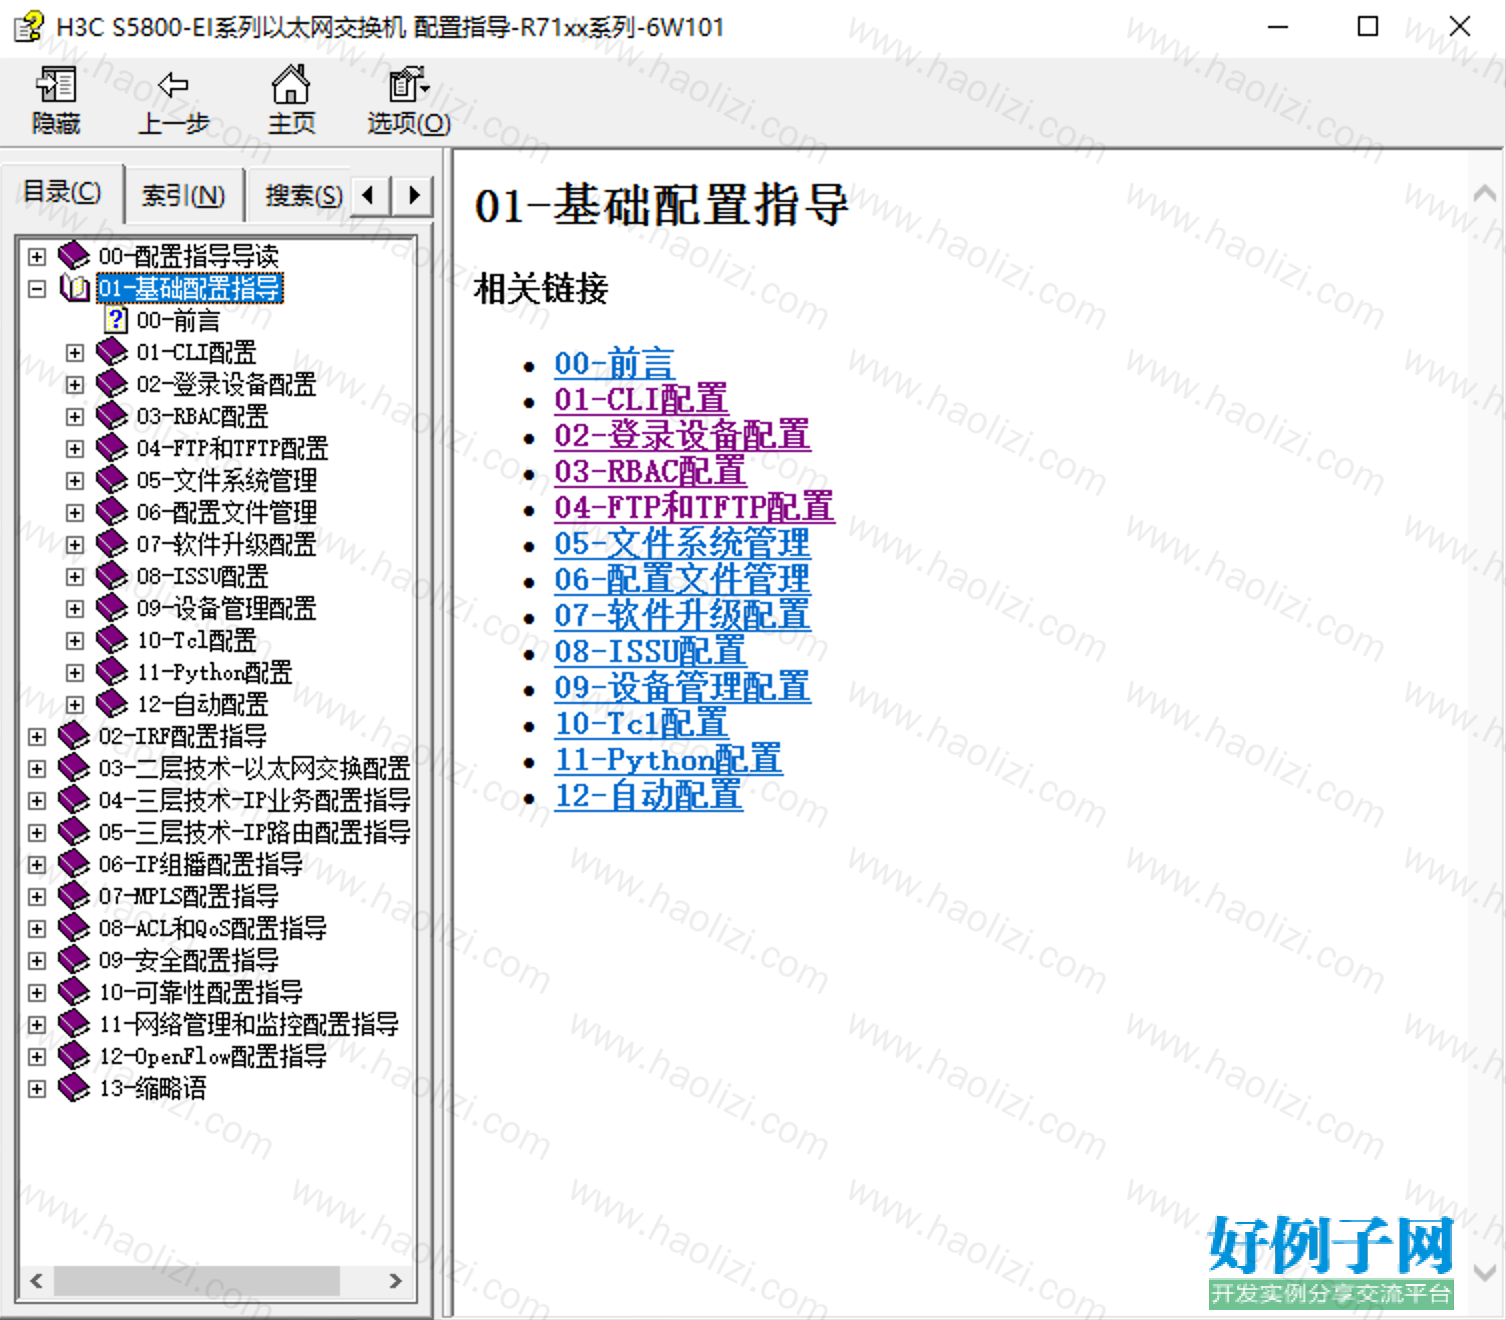Click the book icon beside 03-RBAC配置
The height and width of the screenshot is (1320, 1506).
[x=112, y=416]
